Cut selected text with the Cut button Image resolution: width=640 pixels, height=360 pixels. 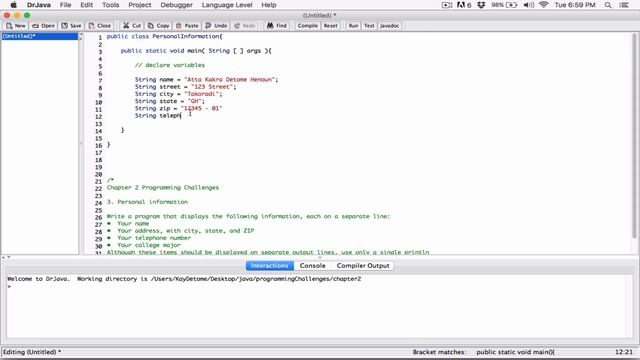click(x=132, y=26)
